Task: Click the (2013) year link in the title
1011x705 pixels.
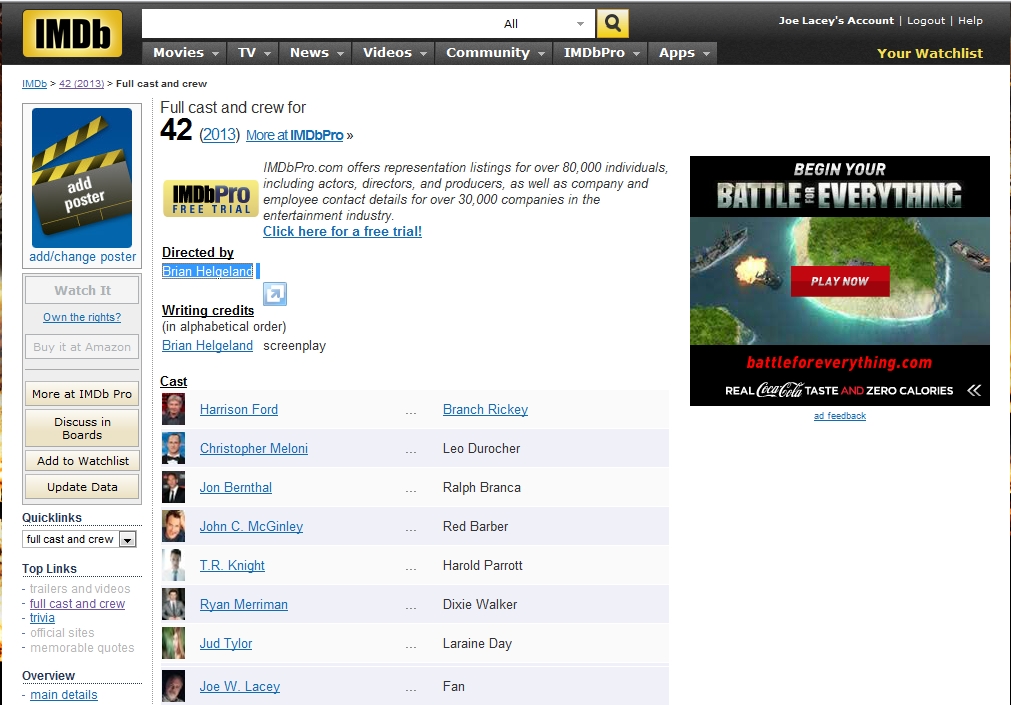Action: coord(219,135)
